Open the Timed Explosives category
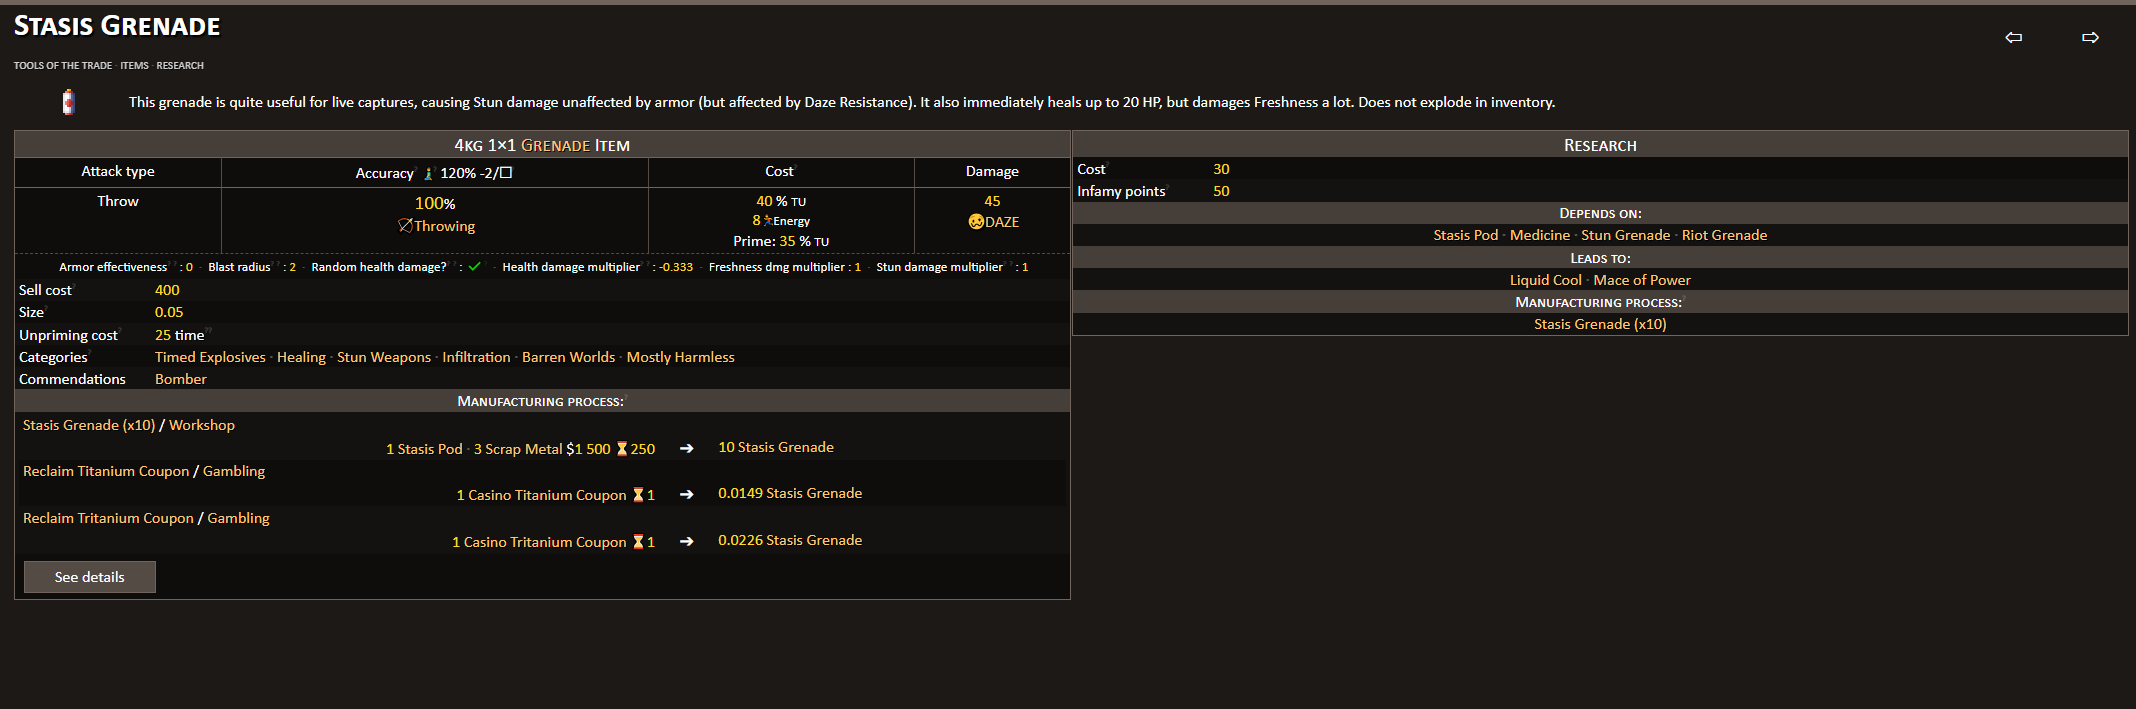This screenshot has width=2136, height=709. 210,357
